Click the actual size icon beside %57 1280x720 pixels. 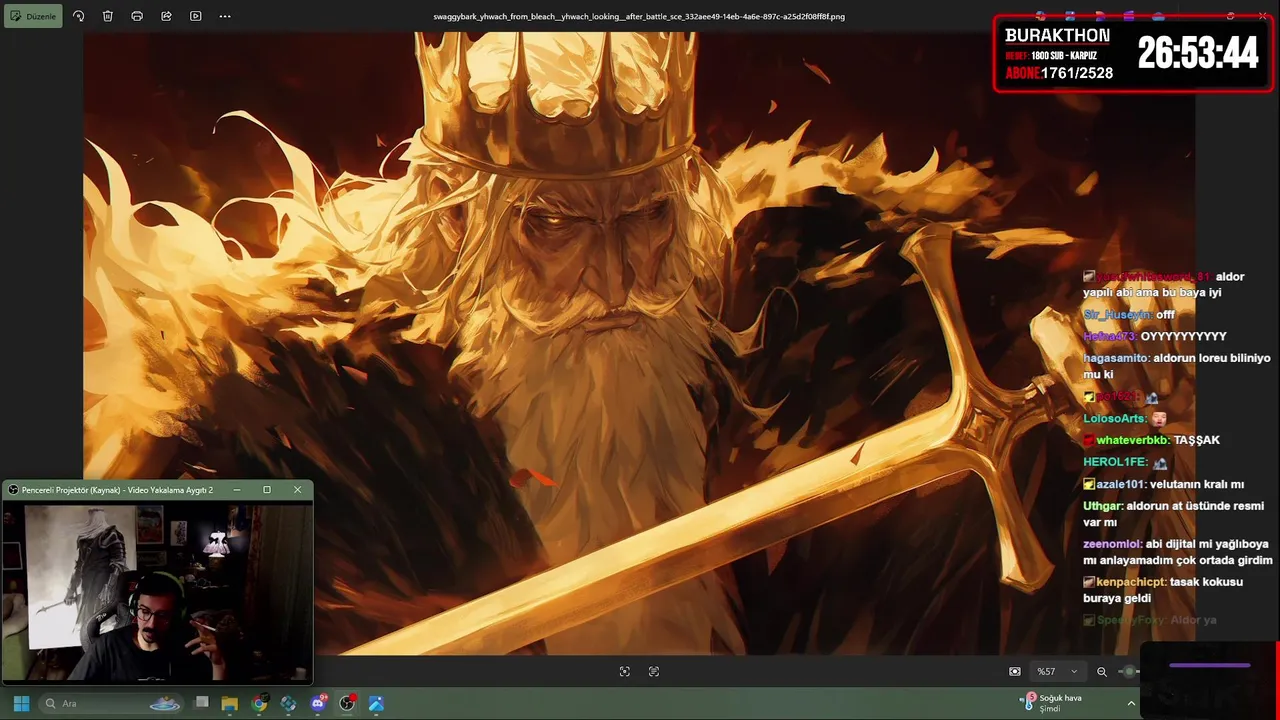point(1015,672)
